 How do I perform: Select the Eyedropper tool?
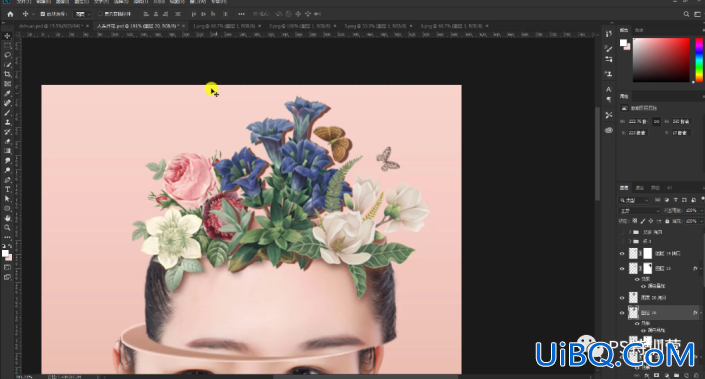point(7,94)
